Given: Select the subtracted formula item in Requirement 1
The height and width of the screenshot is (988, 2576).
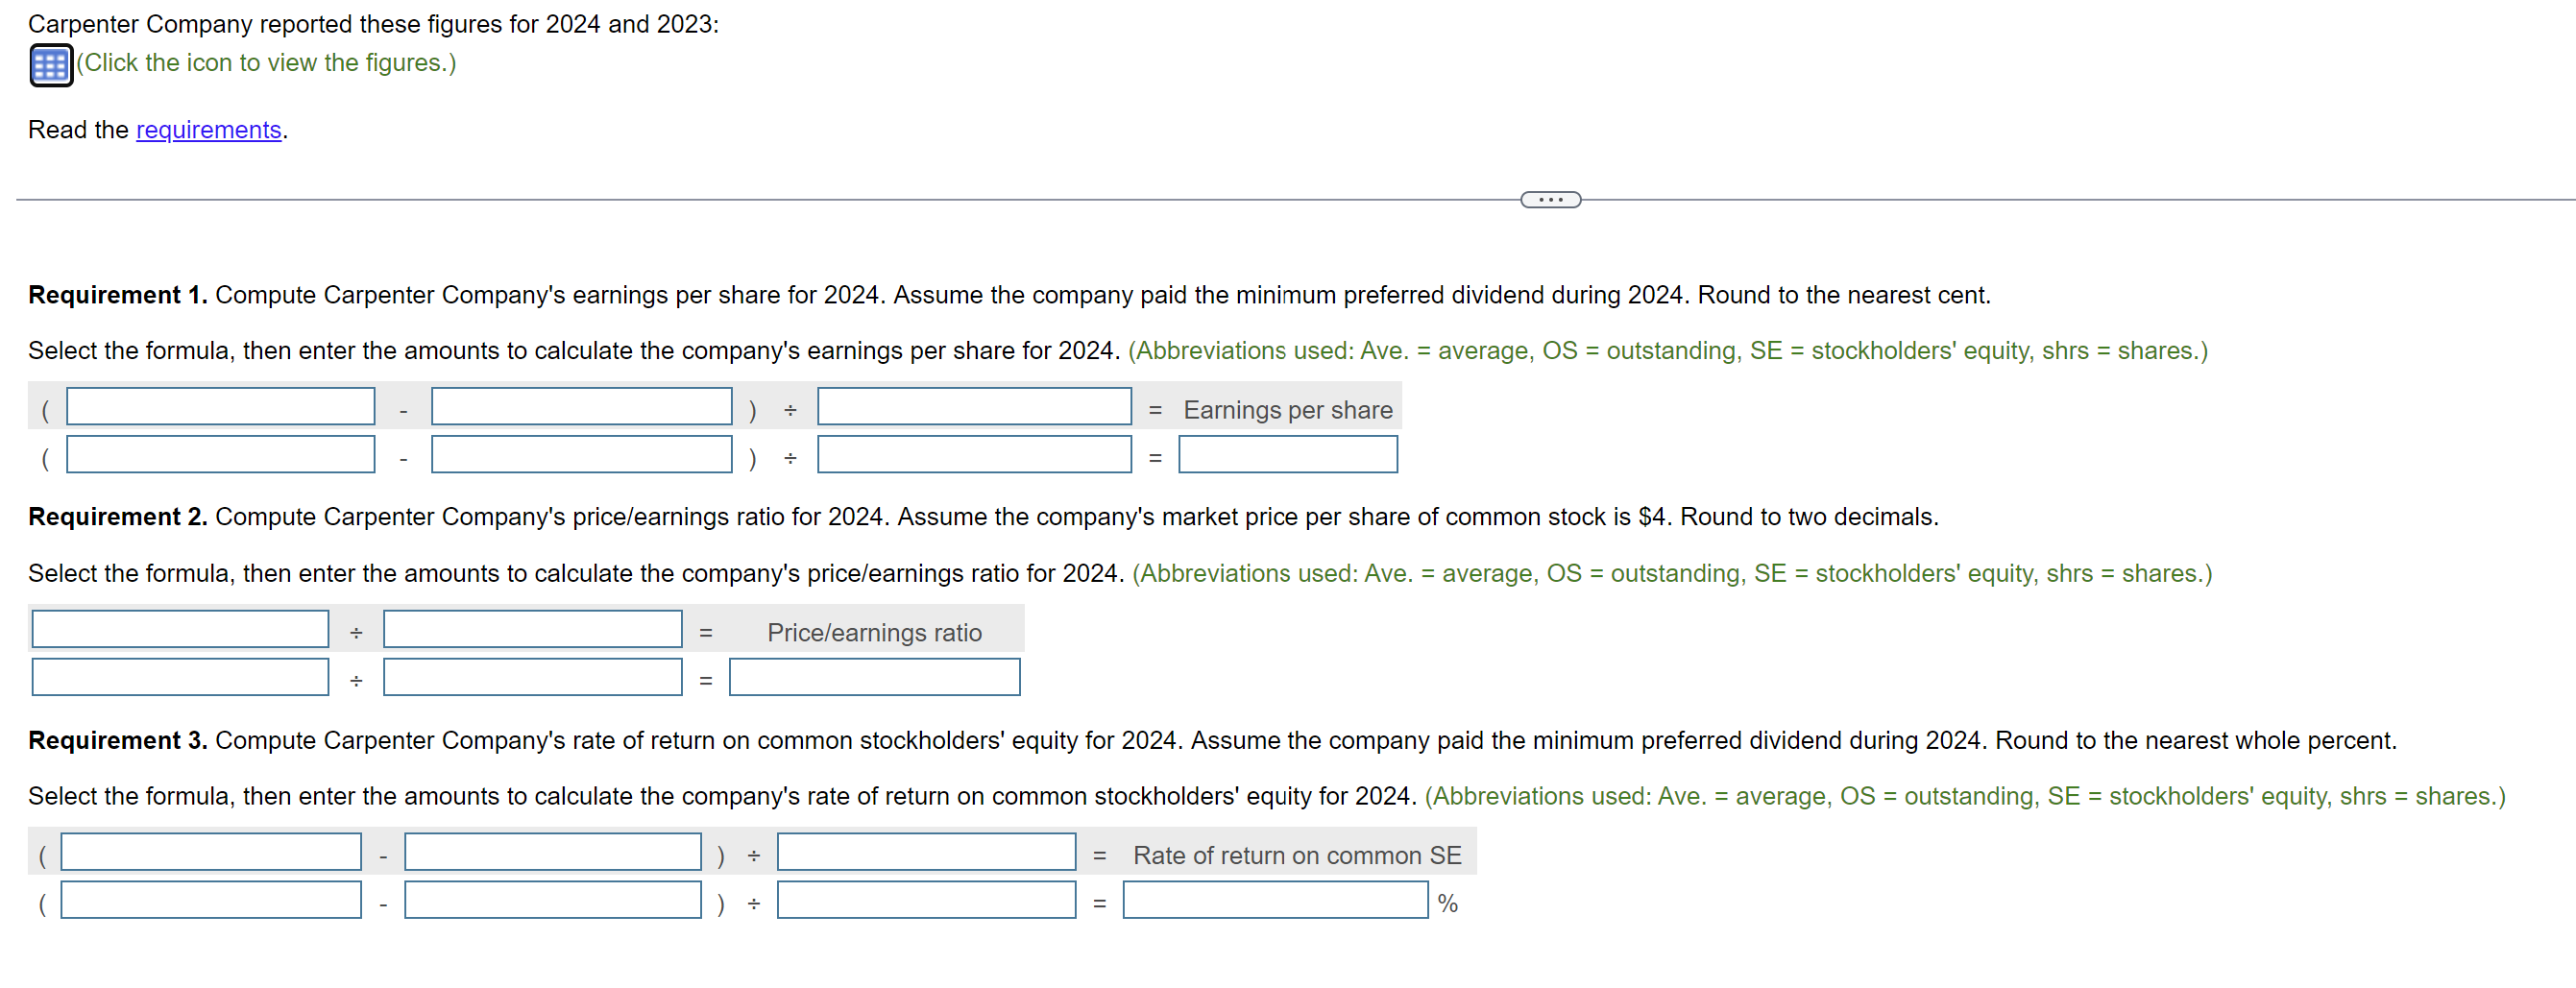Looking at the screenshot, I should click(580, 406).
